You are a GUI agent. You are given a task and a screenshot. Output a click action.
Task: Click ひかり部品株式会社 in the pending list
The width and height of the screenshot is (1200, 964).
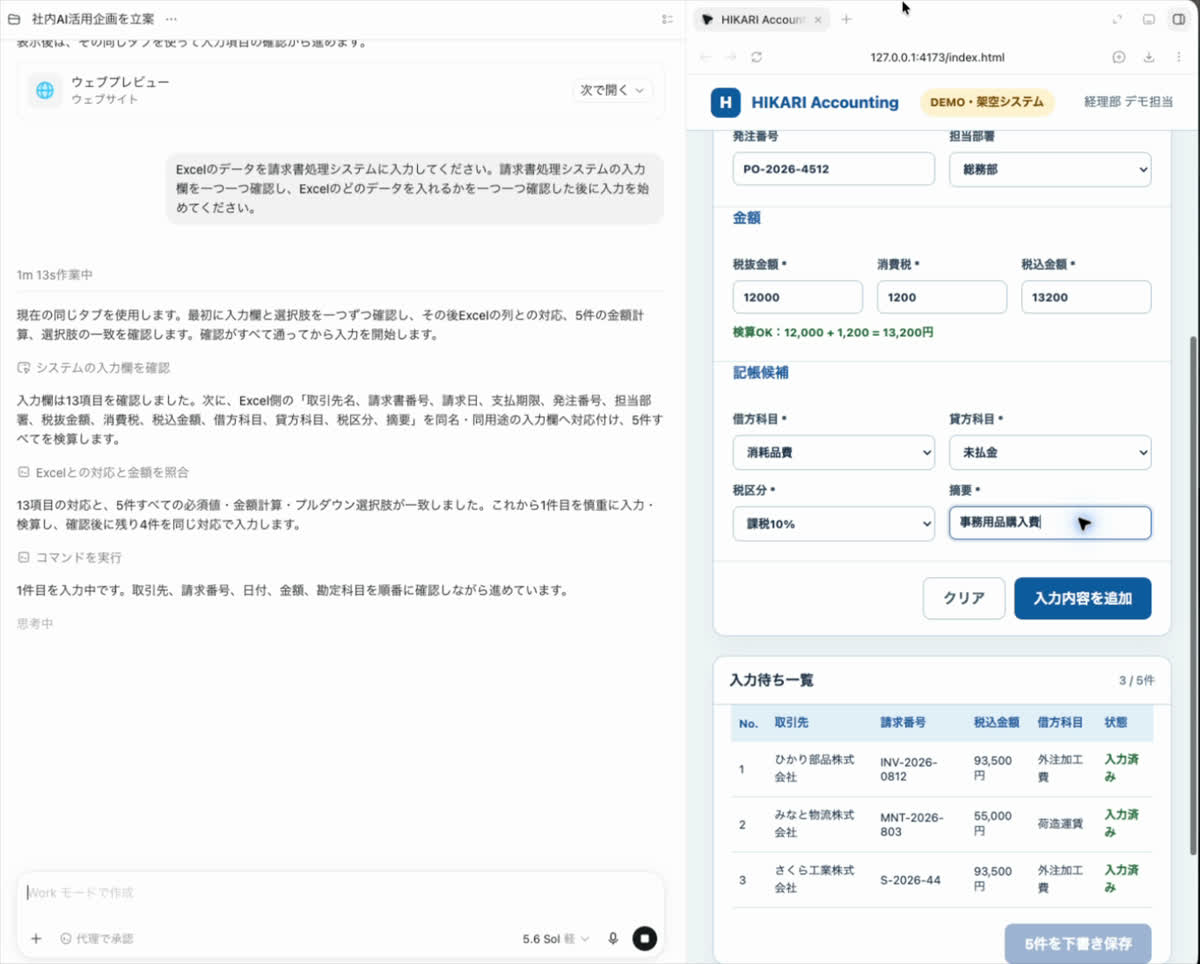pos(815,768)
